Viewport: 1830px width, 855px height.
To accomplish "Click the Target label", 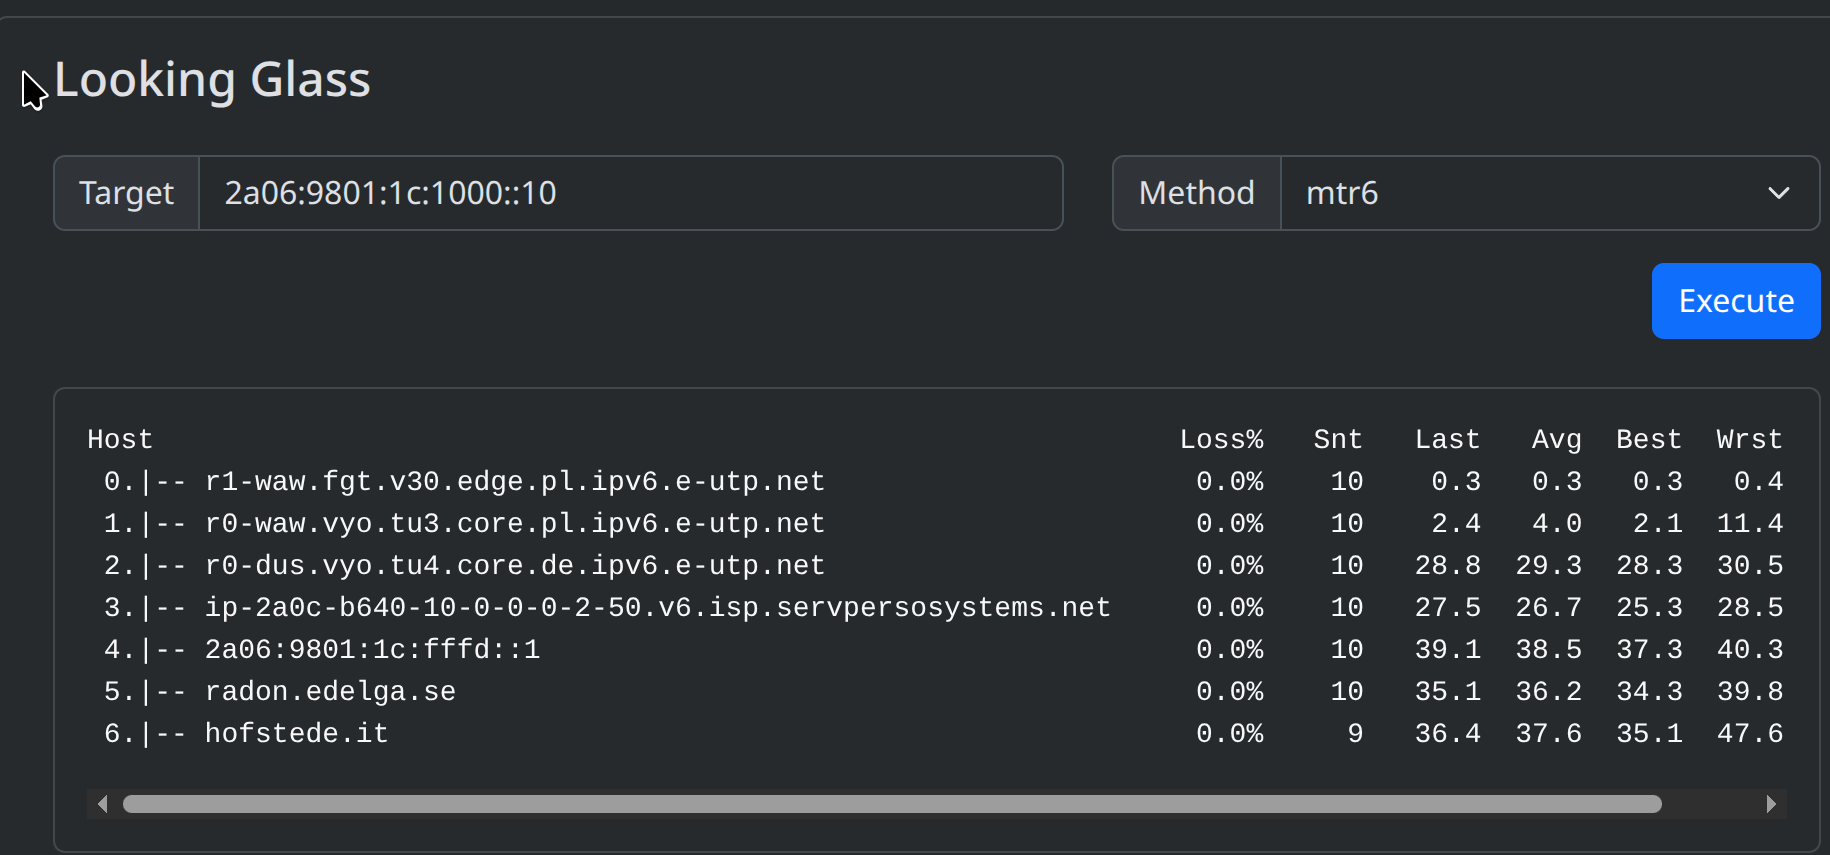I will [x=127, y=193].
